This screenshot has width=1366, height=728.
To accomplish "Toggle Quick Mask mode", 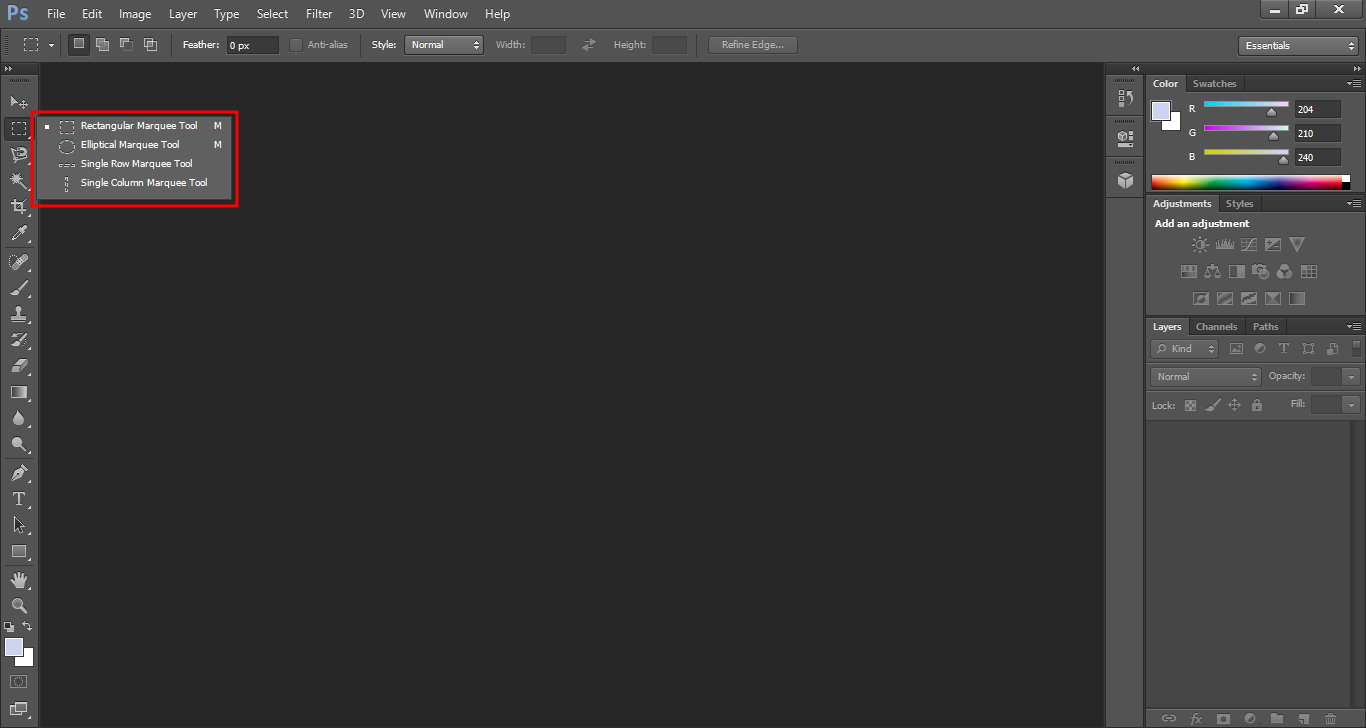I will pos(19,681).
